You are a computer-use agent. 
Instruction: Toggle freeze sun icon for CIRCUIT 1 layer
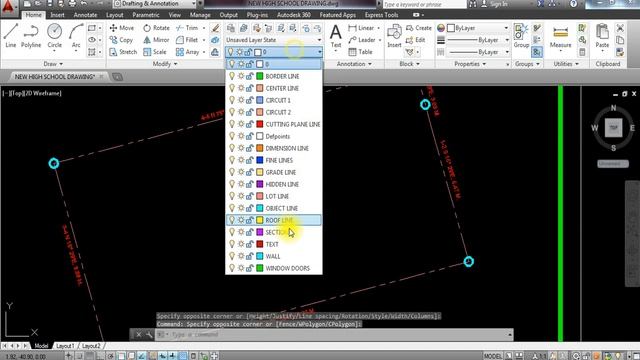pyautogui.click(x=241, y=100)
